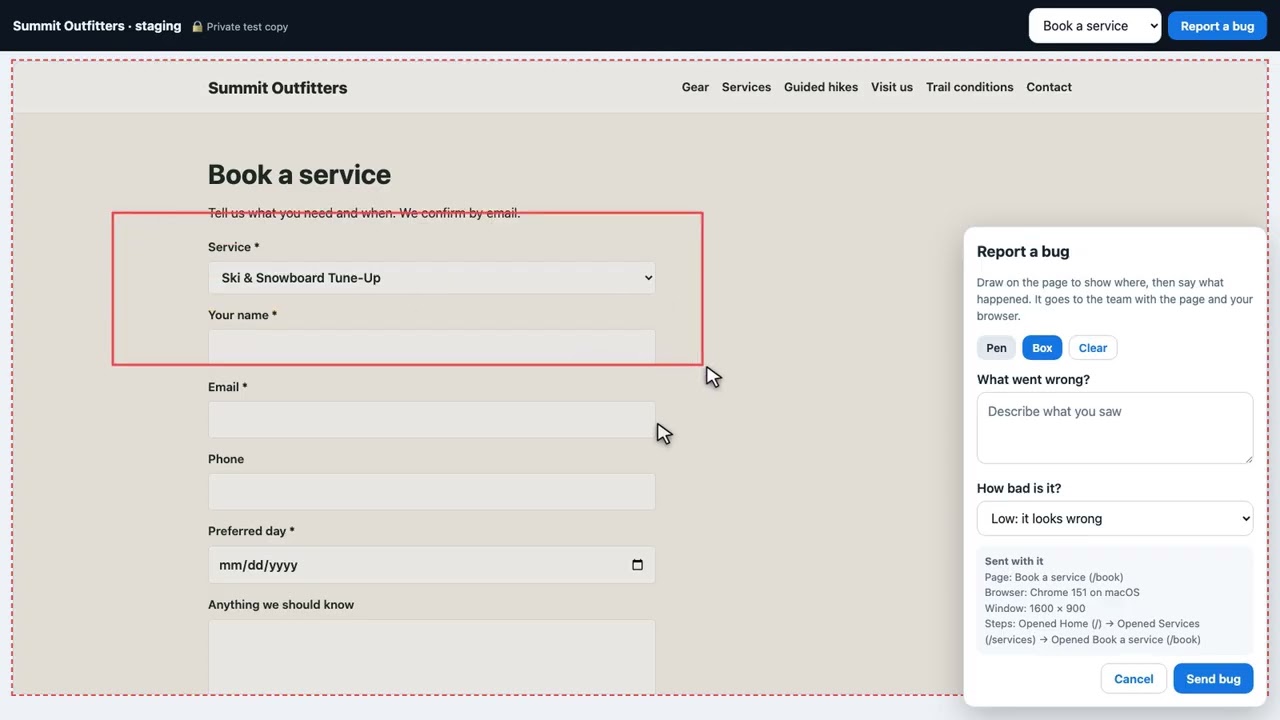
Task: Click the Summit Outfitters site logo text
Action: [x=278, y=88]
